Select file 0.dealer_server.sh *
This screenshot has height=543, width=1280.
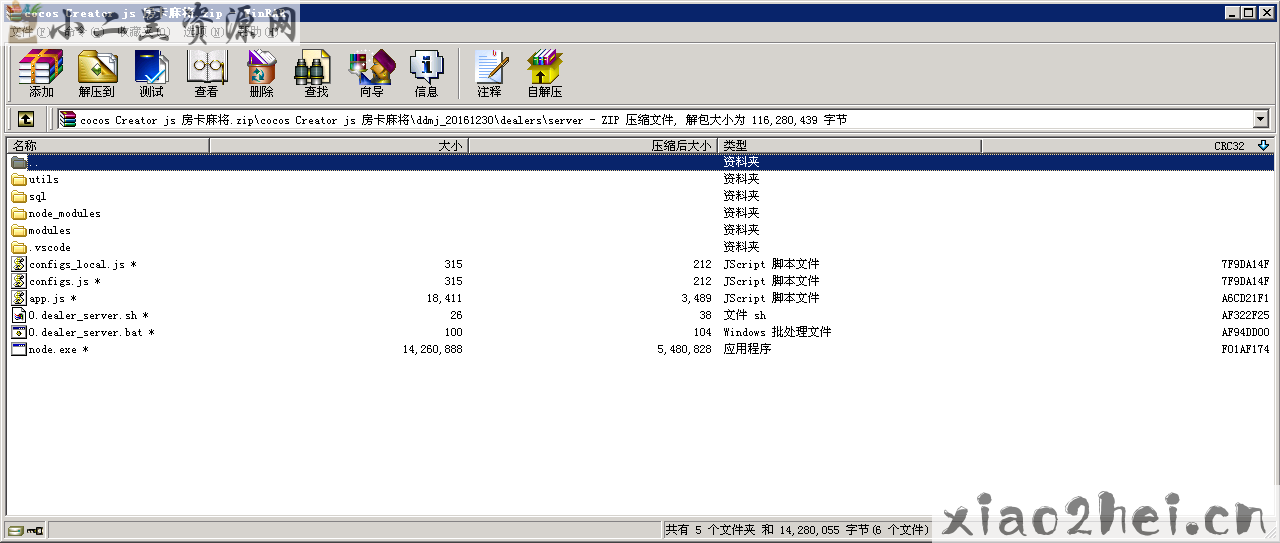(89, 315)
